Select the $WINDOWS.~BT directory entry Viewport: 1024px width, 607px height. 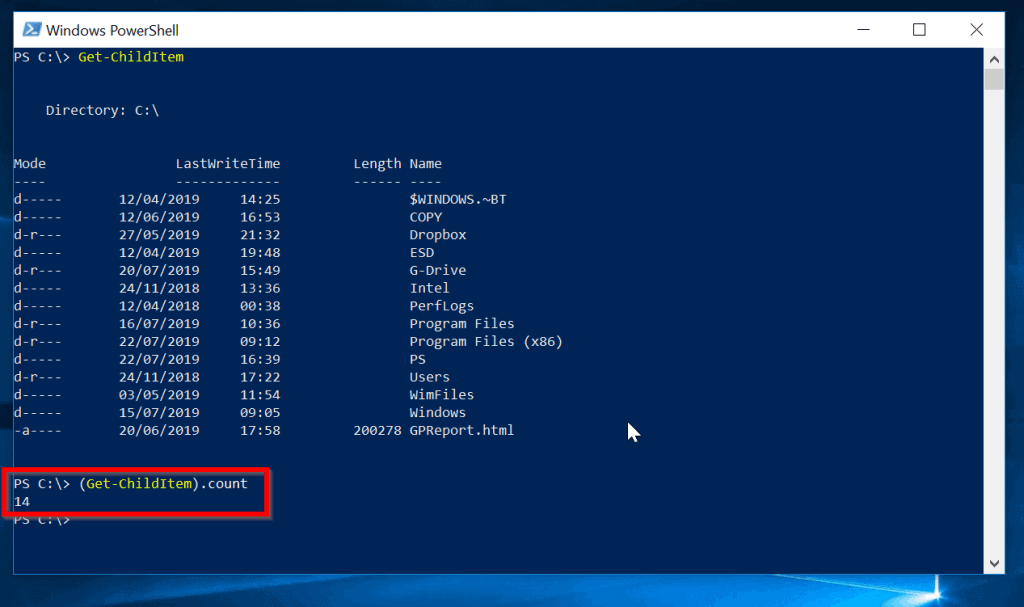pos(458,199)
